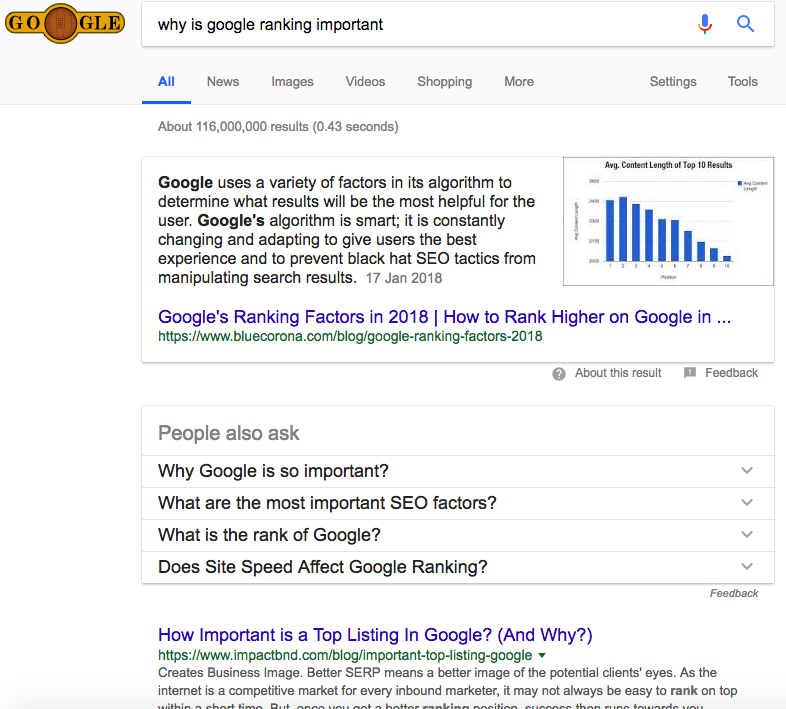Open the Videos tab

(x=365, y=82)
